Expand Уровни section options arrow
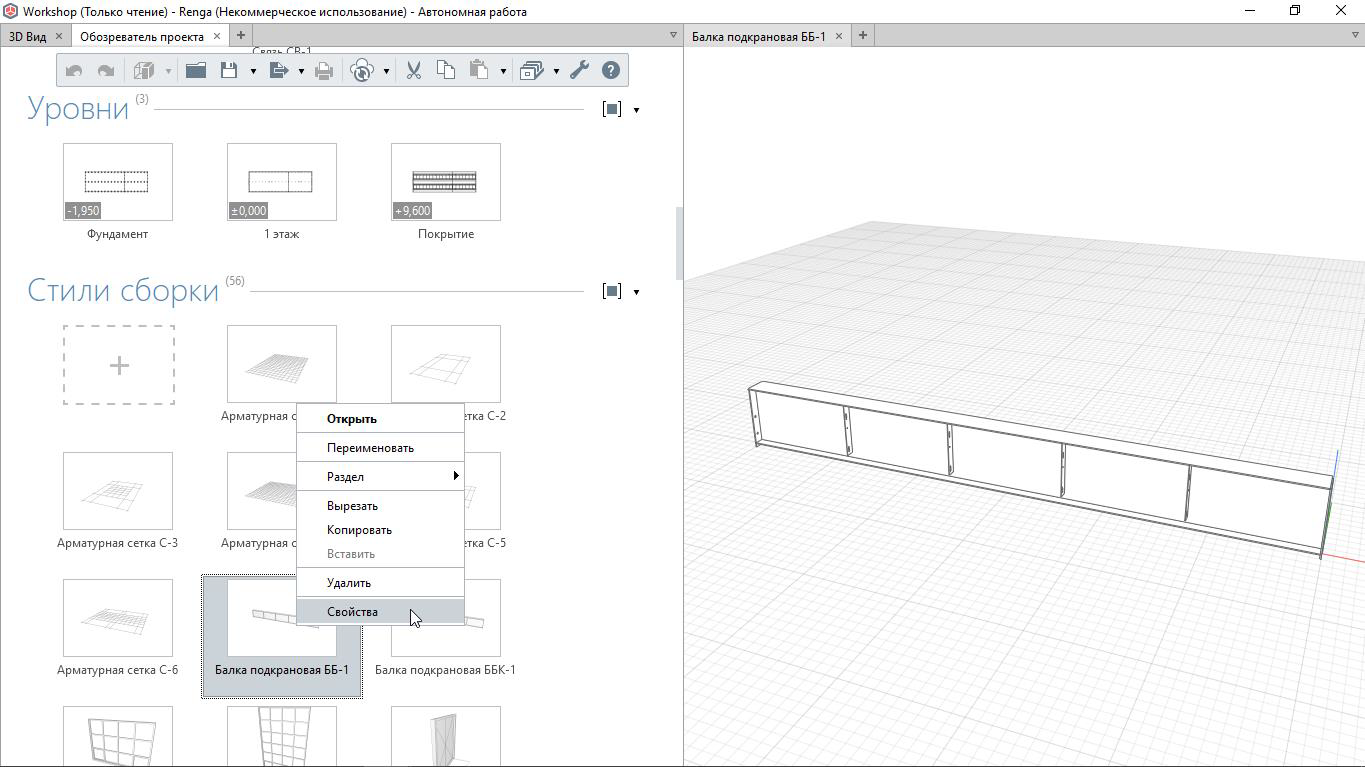This screenshot has height=767, width=1365. coord(636,110)
